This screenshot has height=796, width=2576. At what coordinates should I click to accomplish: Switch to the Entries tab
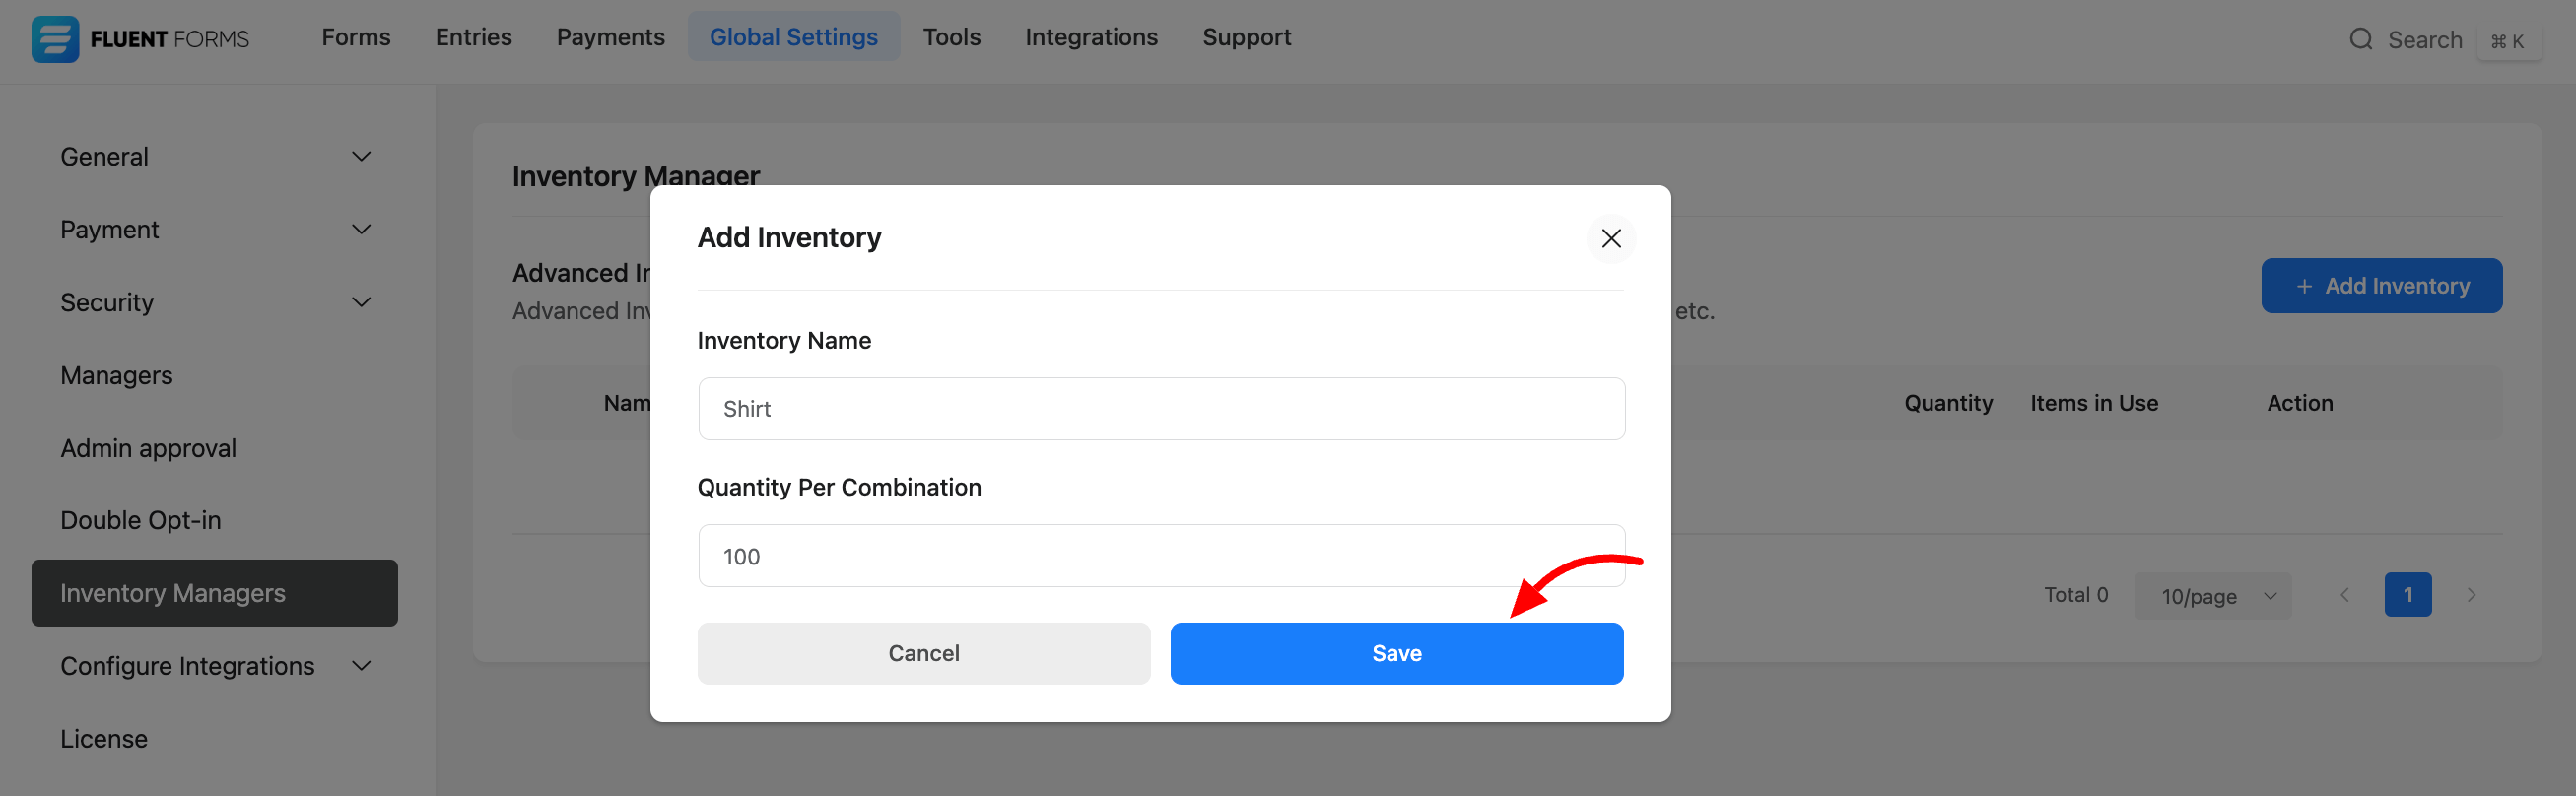473,37
